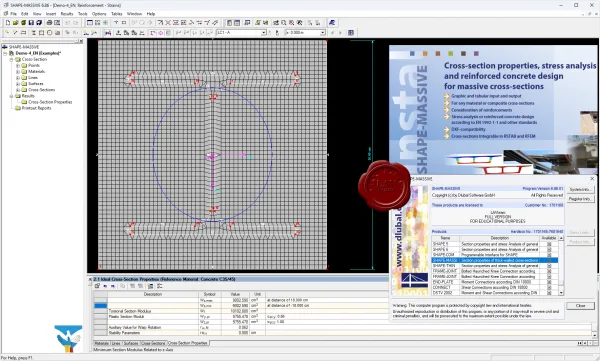Go to previous table blue left arrow

[105, 286]
